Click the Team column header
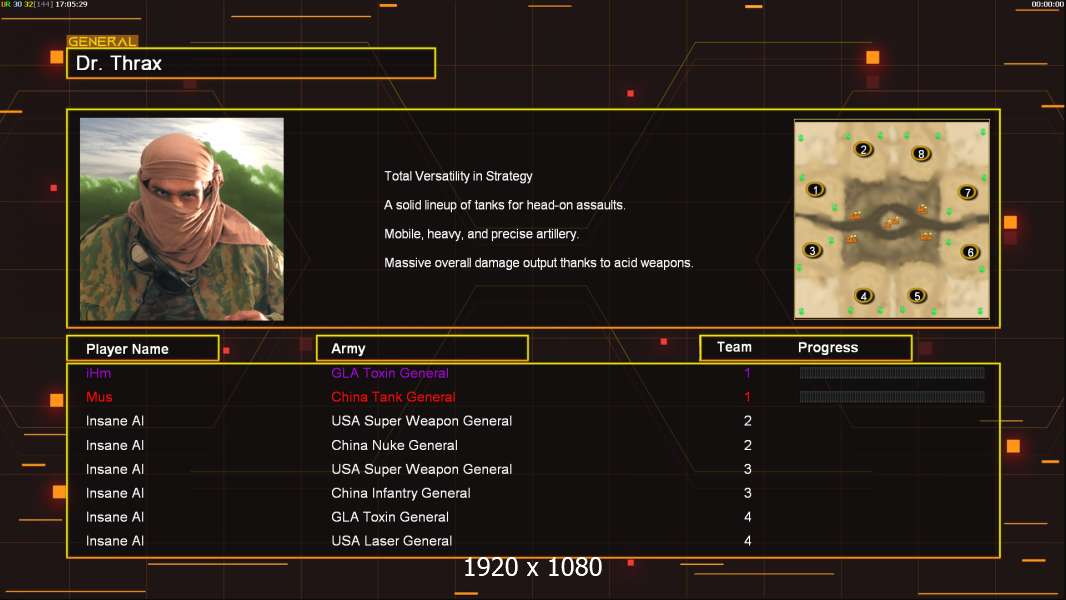This screenshot has width=1066, height=600. (x=734, y=347)
